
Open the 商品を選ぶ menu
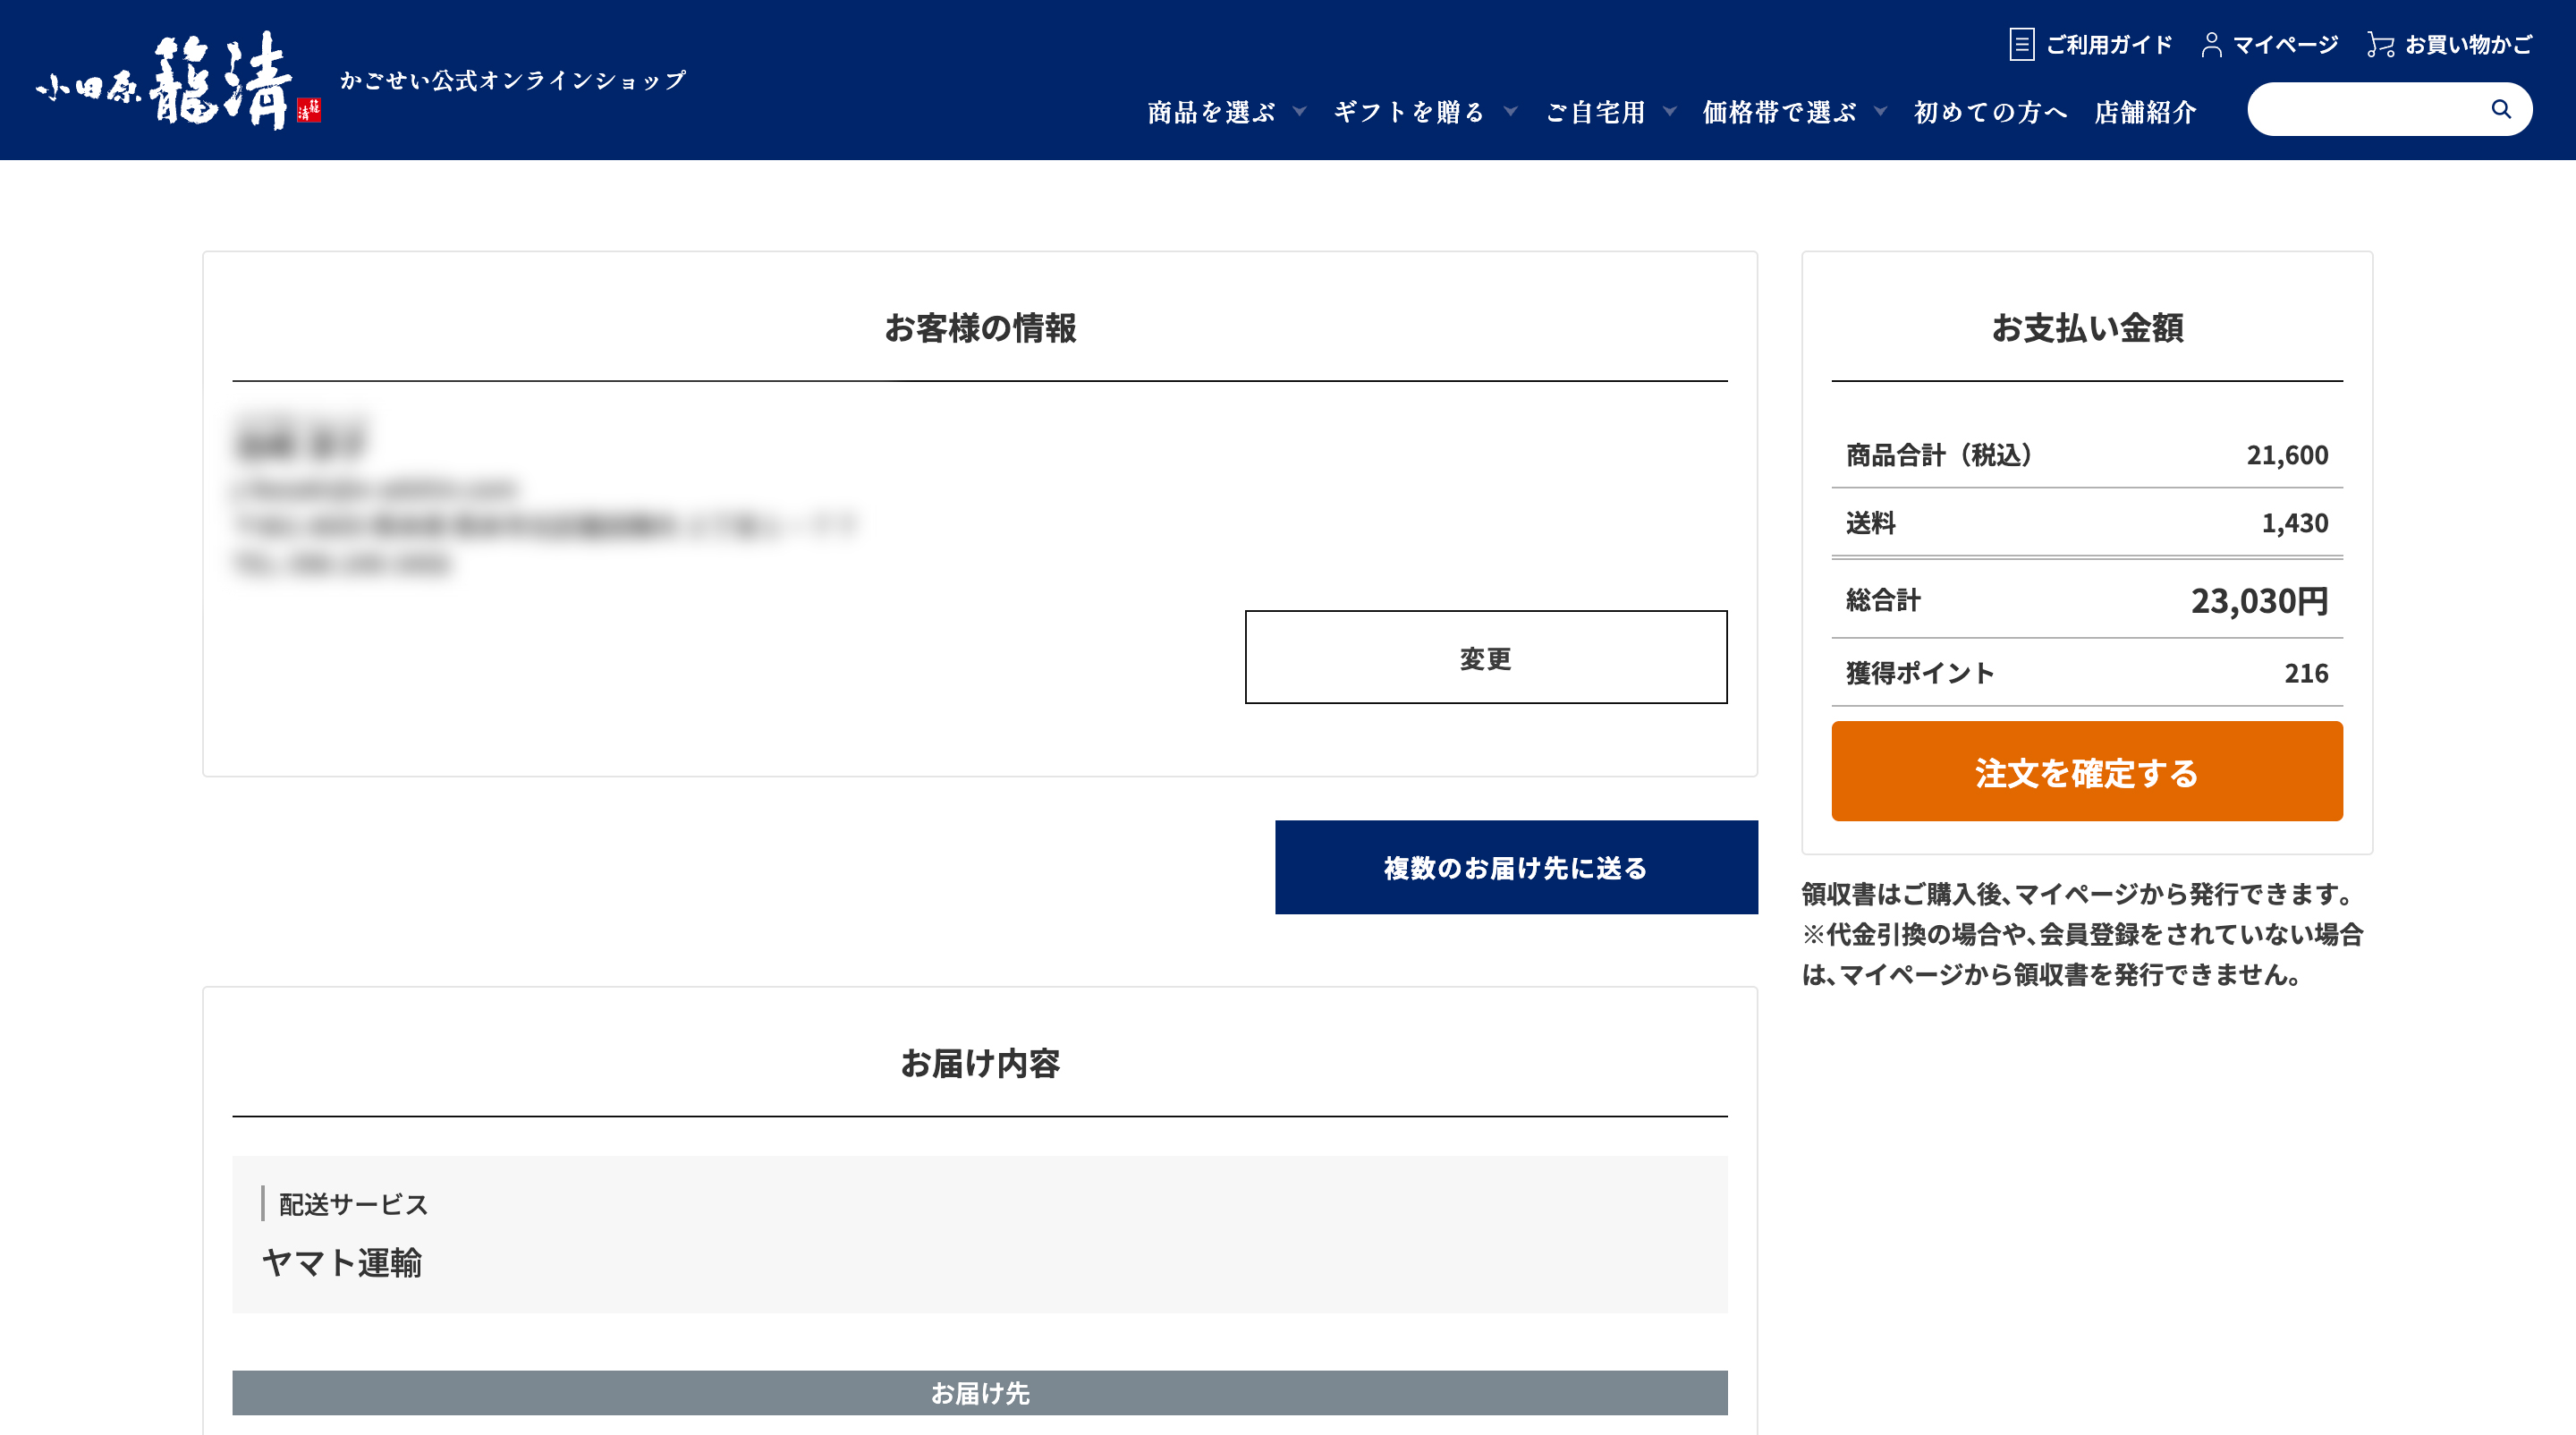(x=1211, y=112)
